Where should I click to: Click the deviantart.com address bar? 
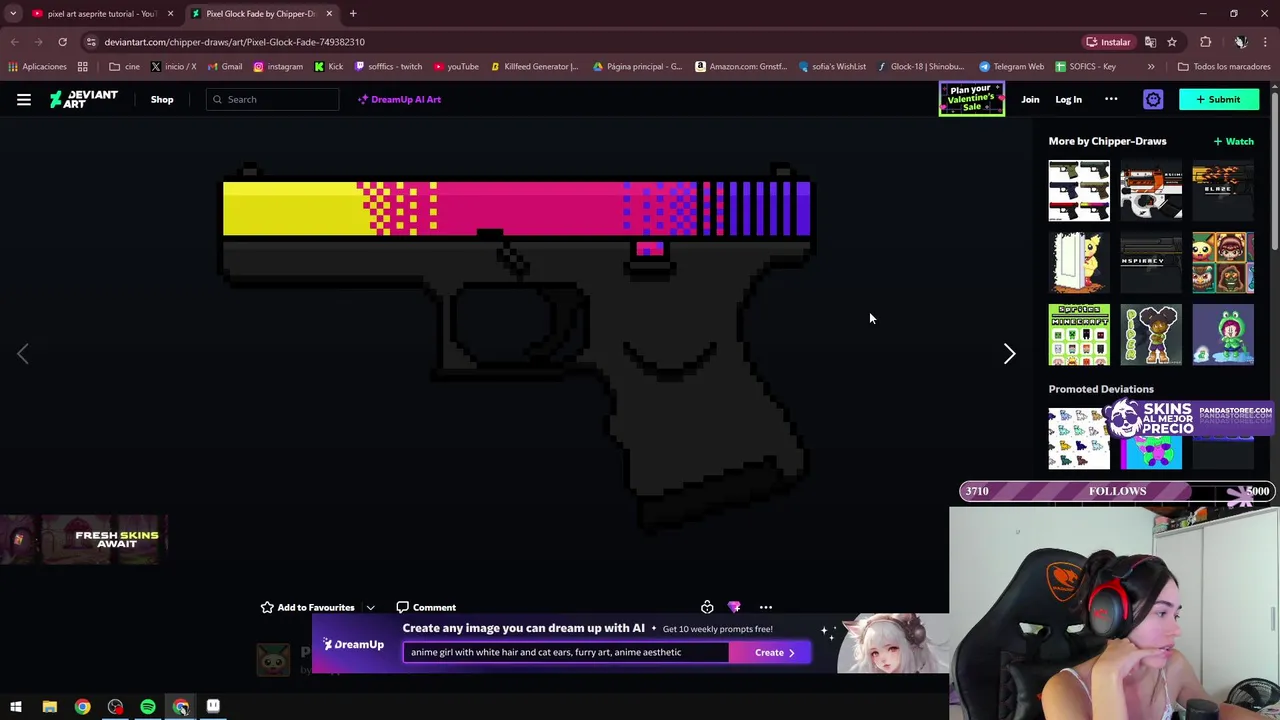580,42
